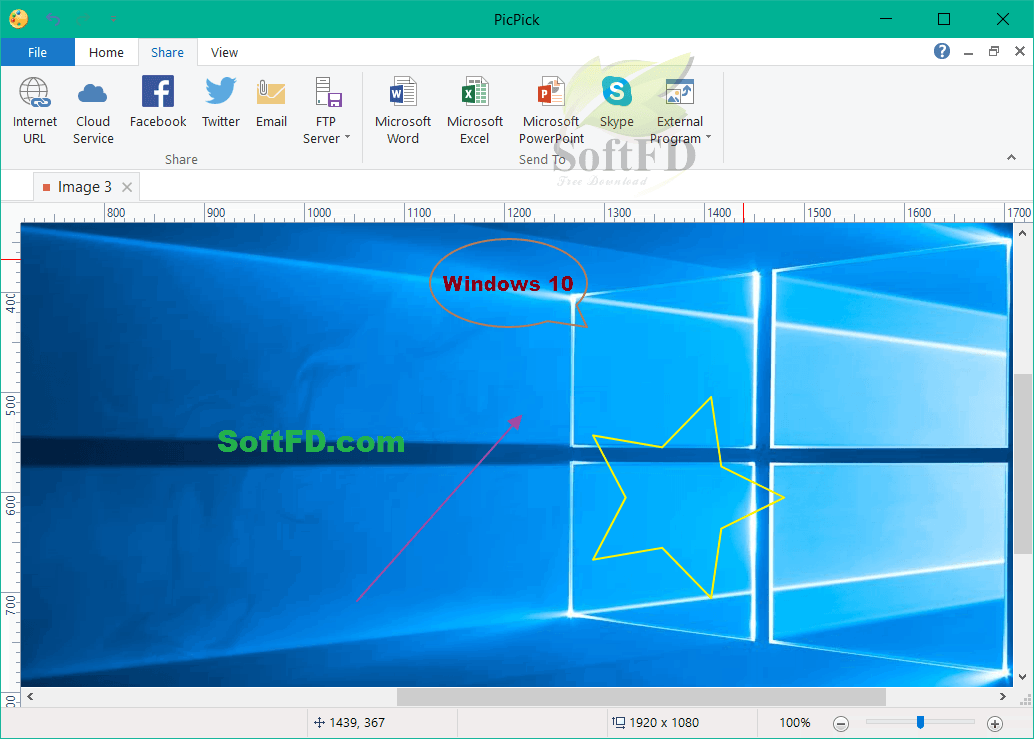Select the Share ribbon tab
Viewport: 1034px width, 739px height.
tap(167, 52)
